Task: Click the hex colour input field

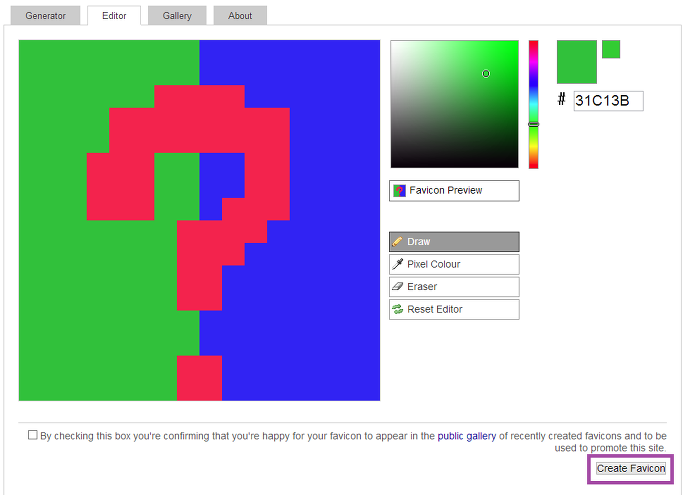Action: (608, 101)
